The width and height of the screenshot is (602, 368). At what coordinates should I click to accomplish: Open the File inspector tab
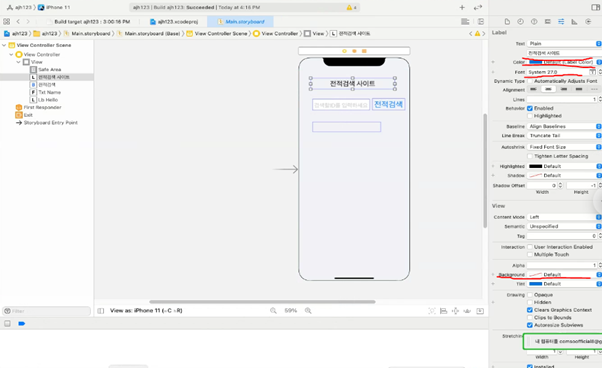507,21
